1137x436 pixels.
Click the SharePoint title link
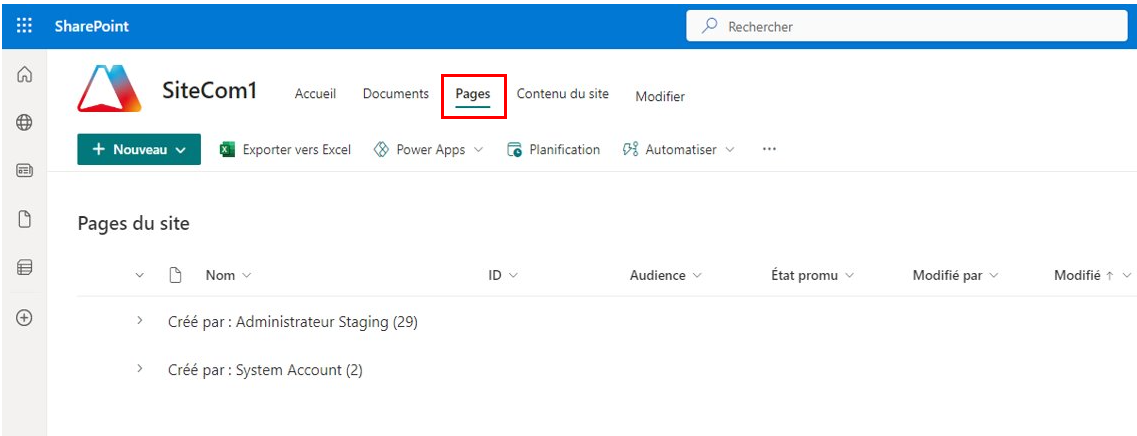pos(91,26)
